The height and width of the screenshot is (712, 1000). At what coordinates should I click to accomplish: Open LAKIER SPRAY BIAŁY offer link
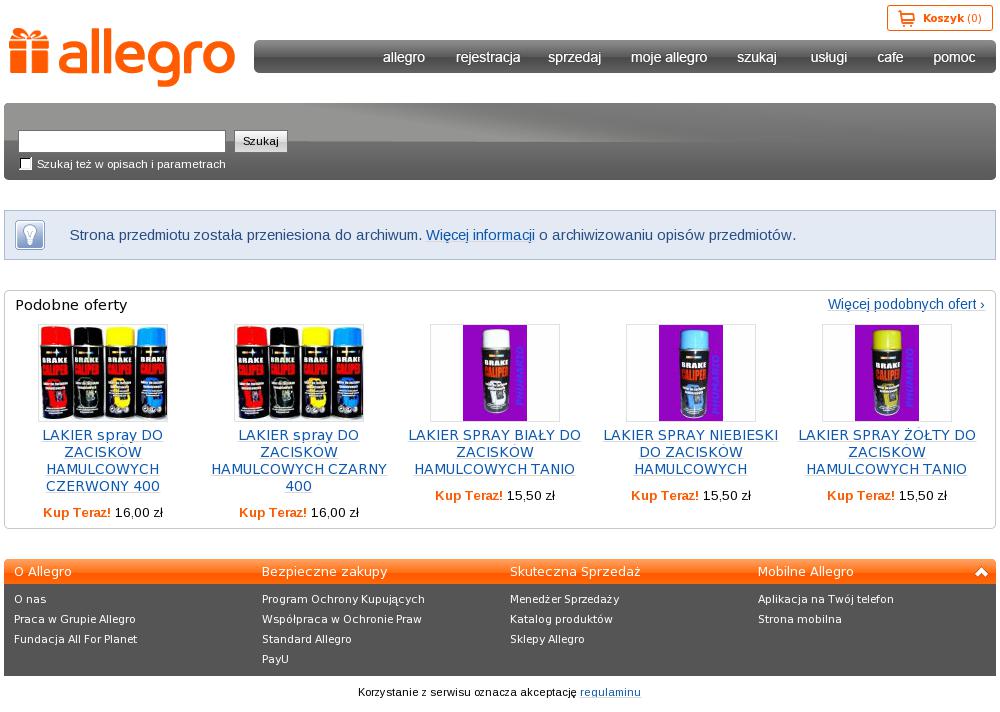point(495,452)
